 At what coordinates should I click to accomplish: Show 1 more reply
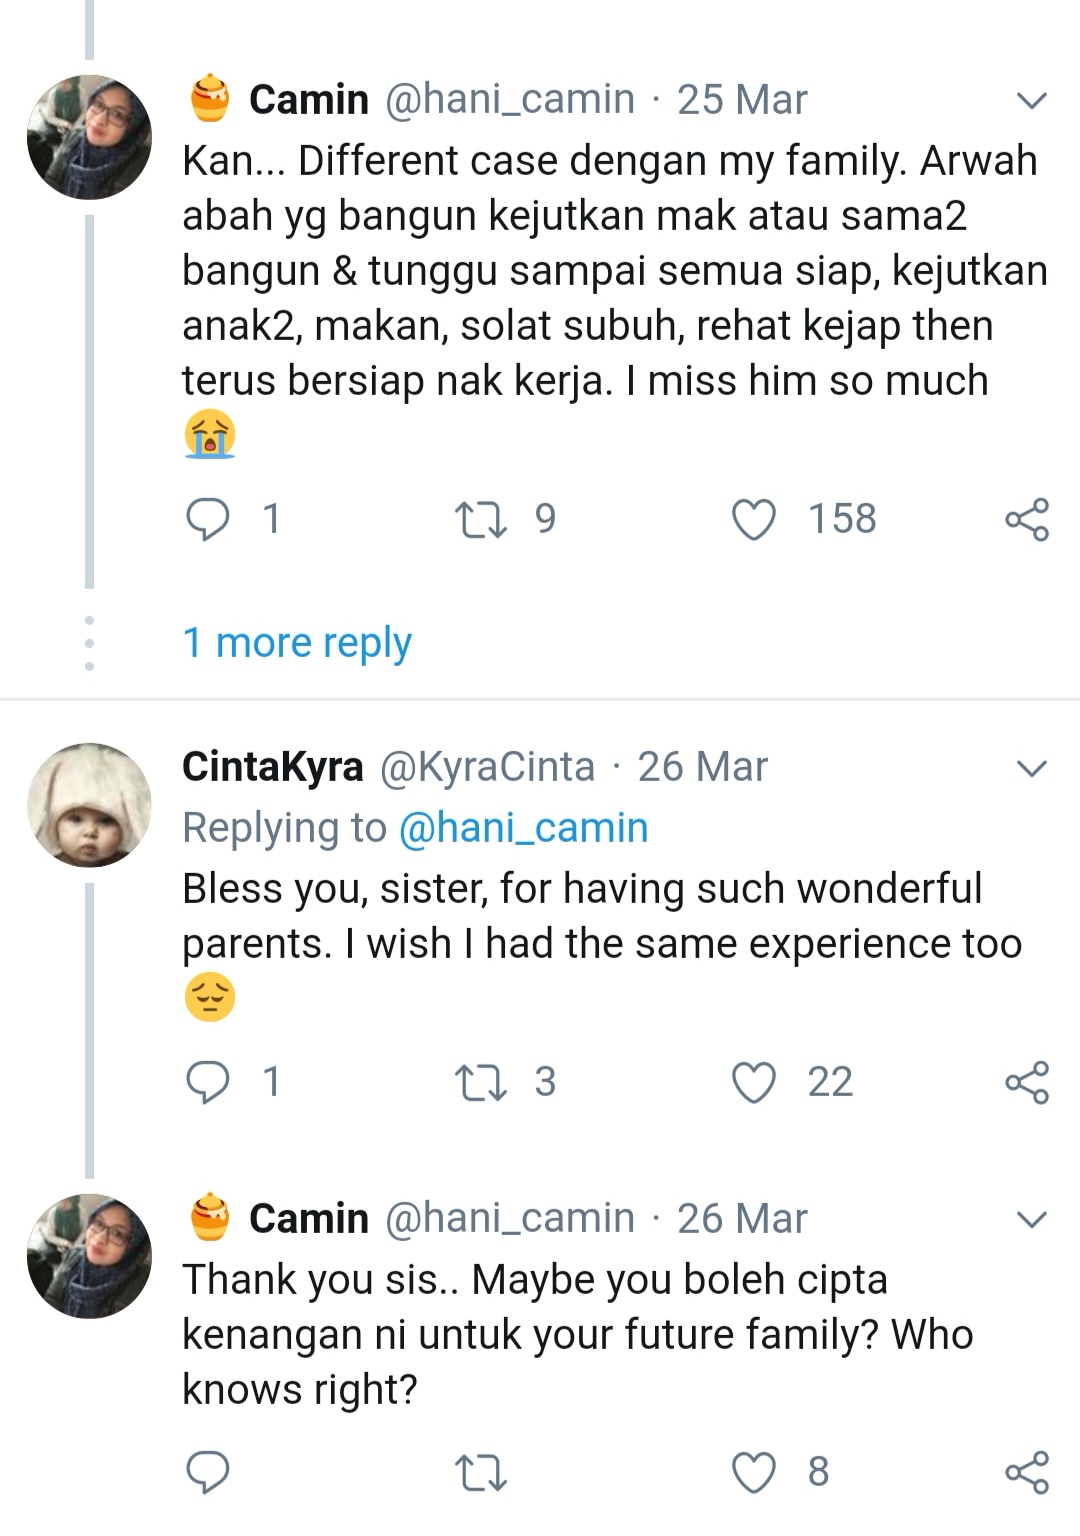tap(297, 642)
